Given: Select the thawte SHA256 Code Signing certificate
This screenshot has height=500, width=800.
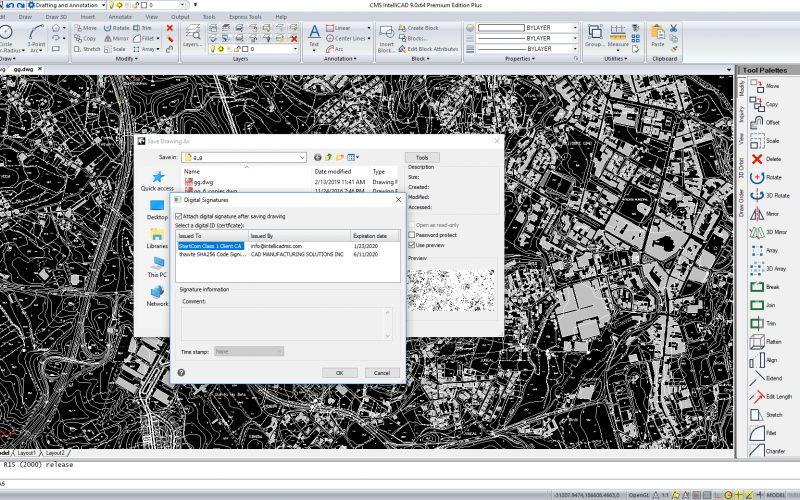Looking at the screenshot, I should [211, 255].
